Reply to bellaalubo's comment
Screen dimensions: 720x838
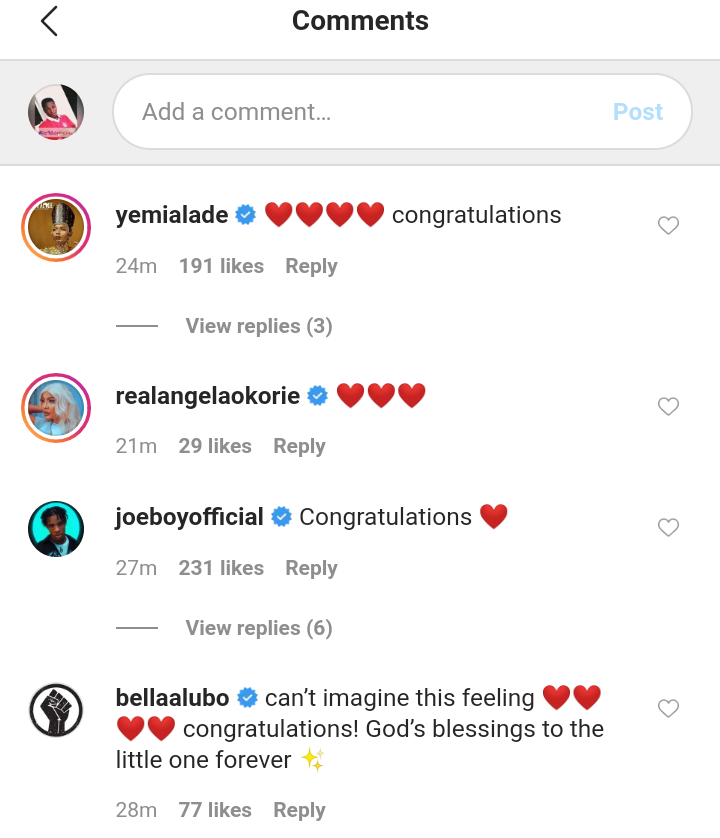pyautogui.click(x=299, y=810)
